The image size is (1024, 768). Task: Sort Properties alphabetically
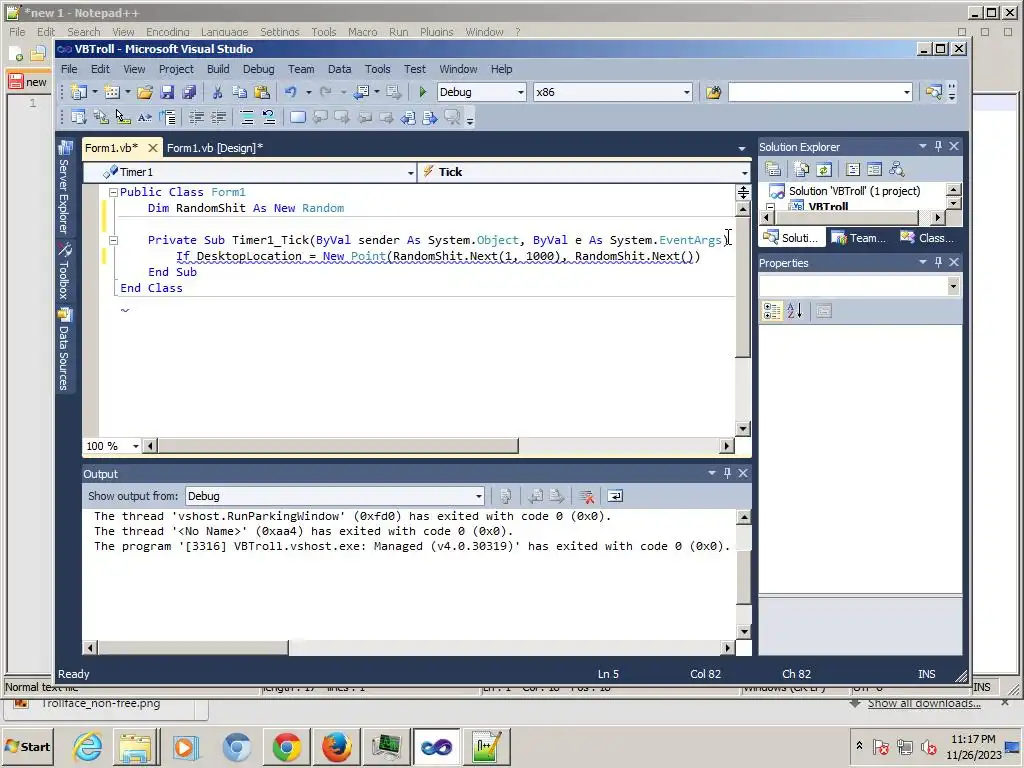click(795, 312)
